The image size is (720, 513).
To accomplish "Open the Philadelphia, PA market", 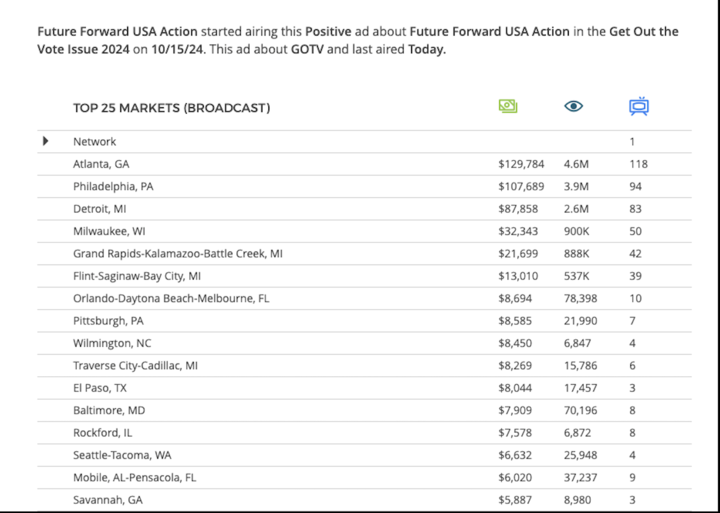I will click(x=113, y=186).
